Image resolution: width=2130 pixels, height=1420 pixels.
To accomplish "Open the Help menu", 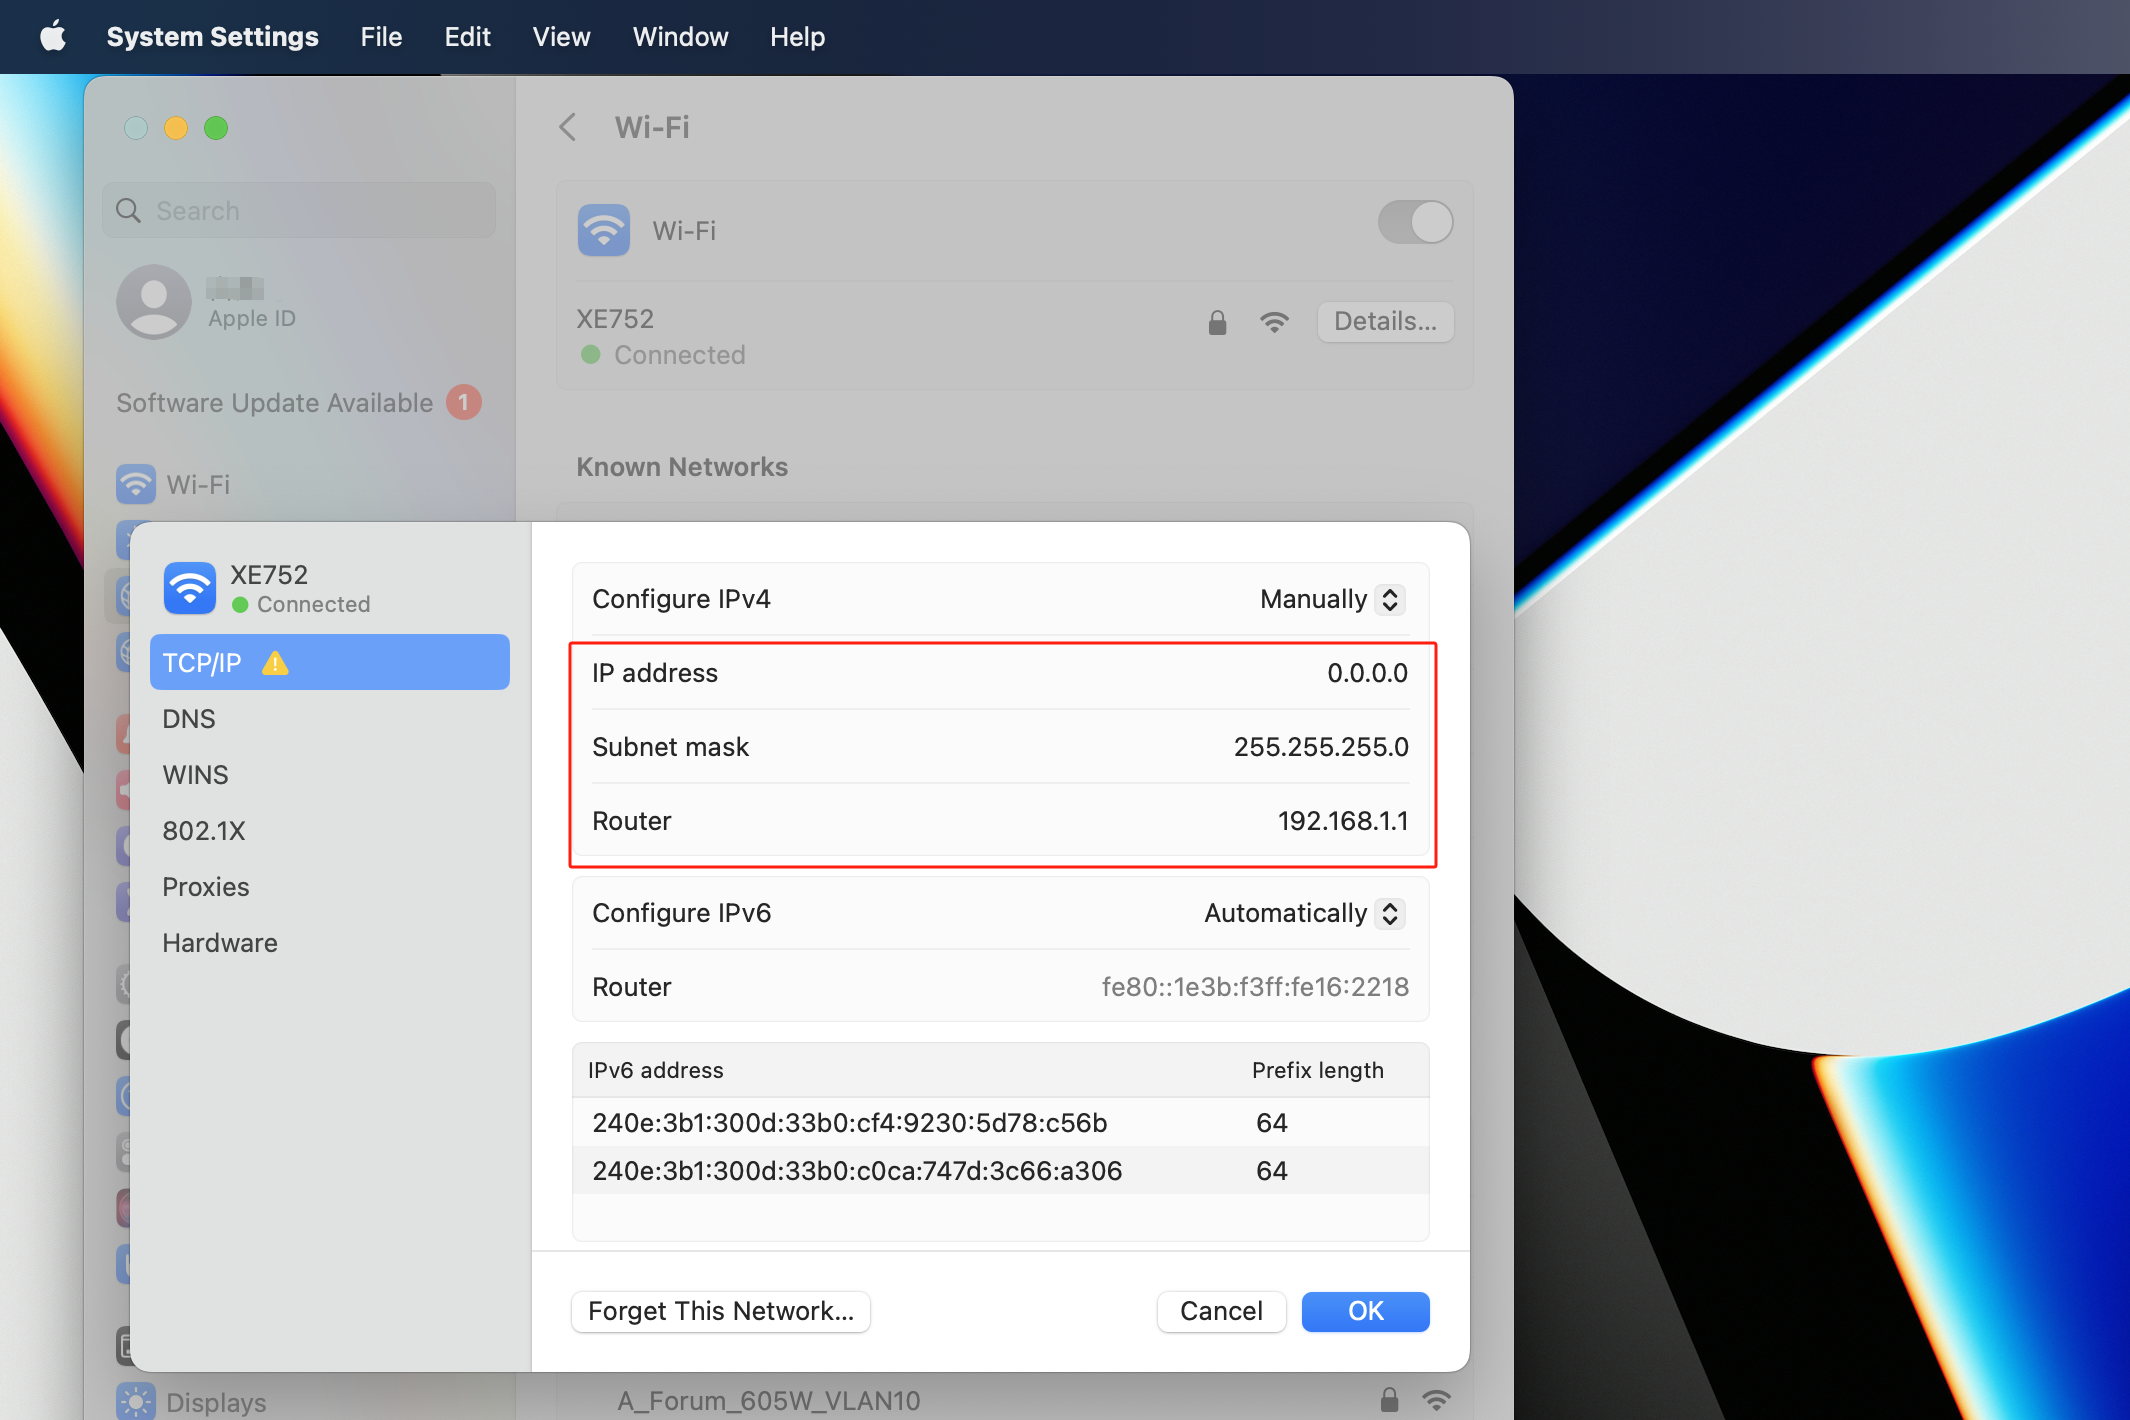I will point(797,37).
